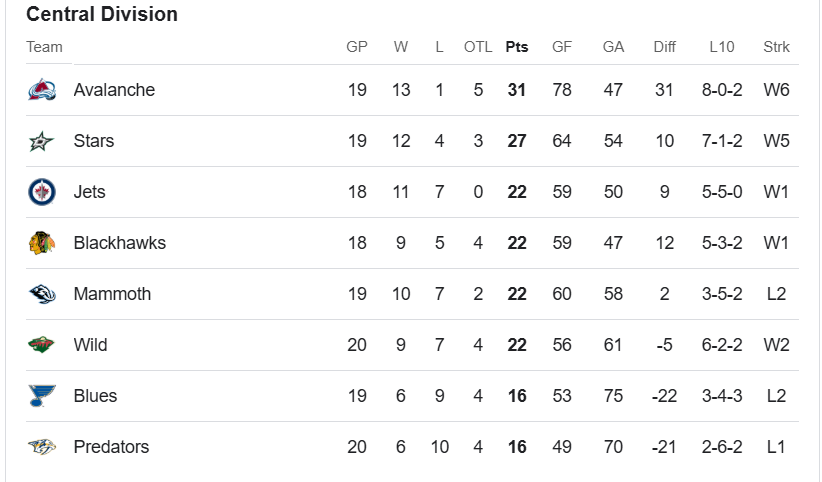This screenshot has height=482, width=822.
Task: Sort by the GF column header
Action: pyautogui.click(x=562, y=47)
